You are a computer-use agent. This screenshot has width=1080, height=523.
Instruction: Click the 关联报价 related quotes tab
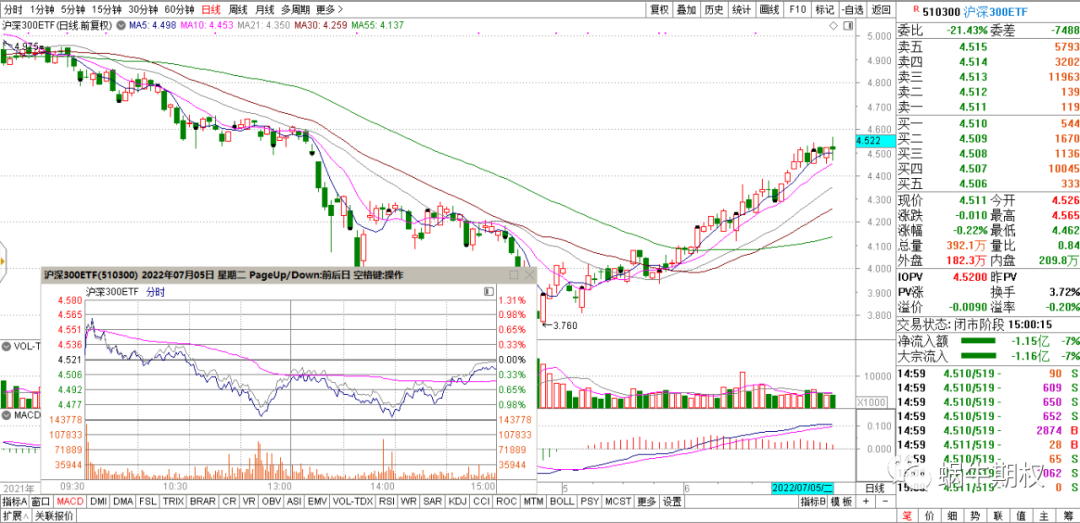coord(55,516)
